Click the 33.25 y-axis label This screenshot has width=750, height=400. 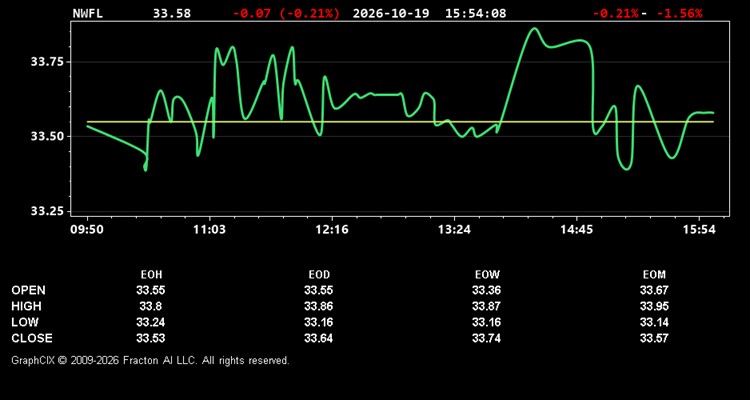46,211
